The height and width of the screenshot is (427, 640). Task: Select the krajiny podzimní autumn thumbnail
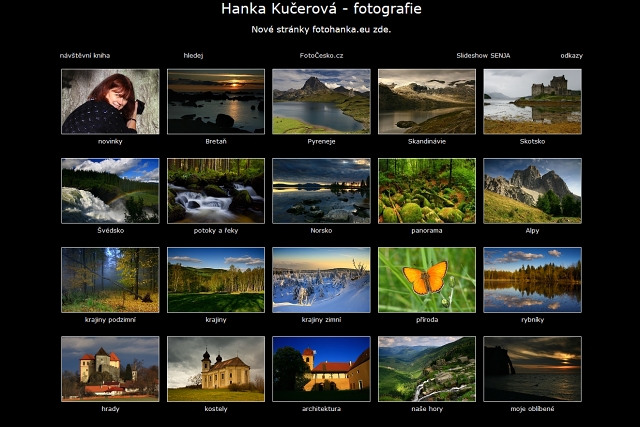coord(110,280)
